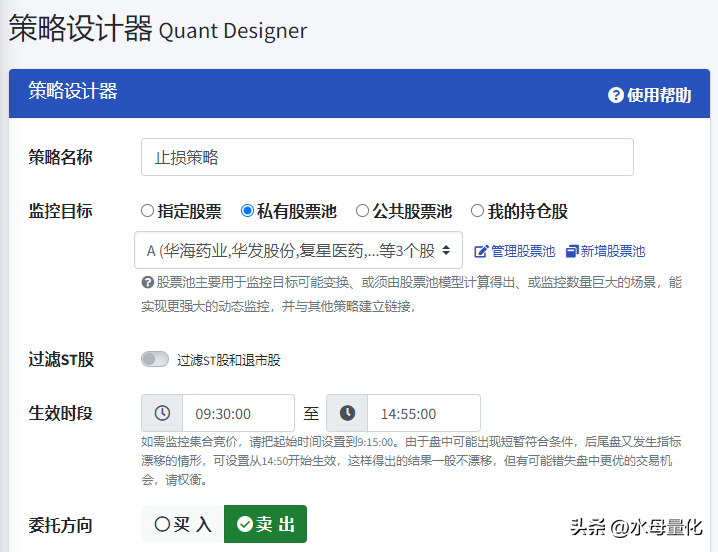Click the checkmark icon on the 卖出 button
This screenshot has height=552, width=718.
244,524
